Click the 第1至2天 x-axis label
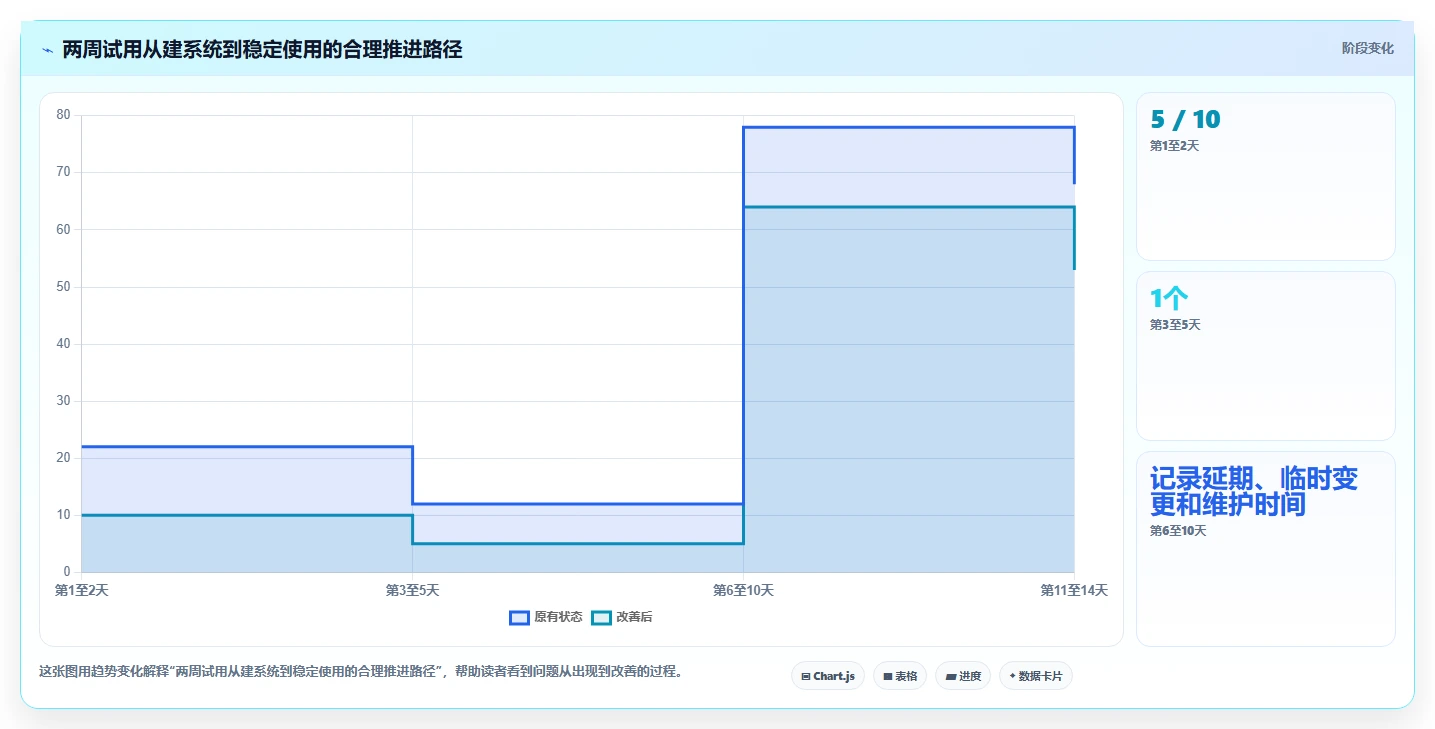This screenshot has width=1435, height=729. coord(82,591)
